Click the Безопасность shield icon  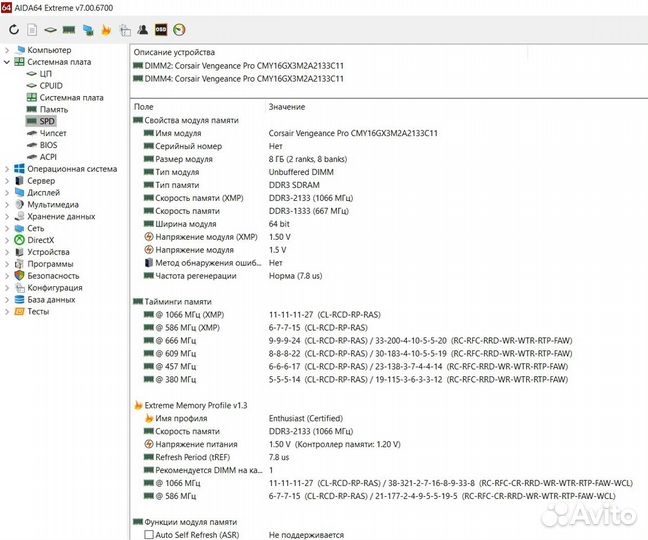pyautogui.click(x=19, y=276)
